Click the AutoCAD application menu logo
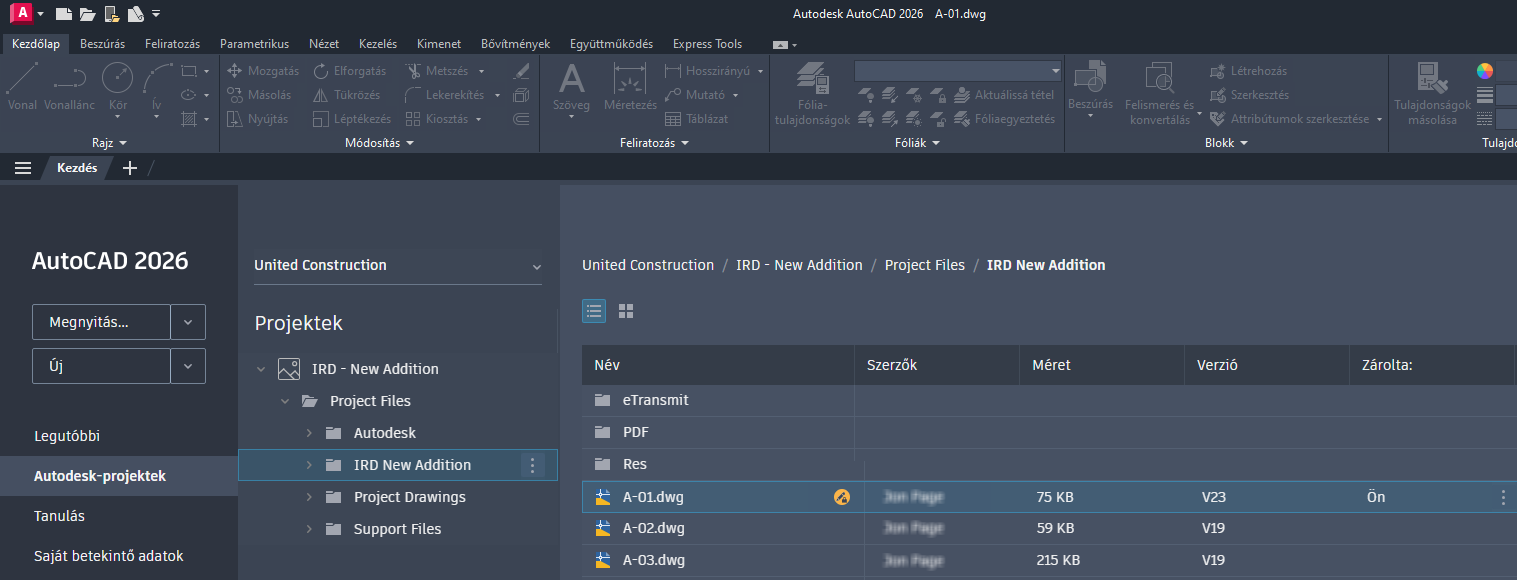 pos(20,13)
